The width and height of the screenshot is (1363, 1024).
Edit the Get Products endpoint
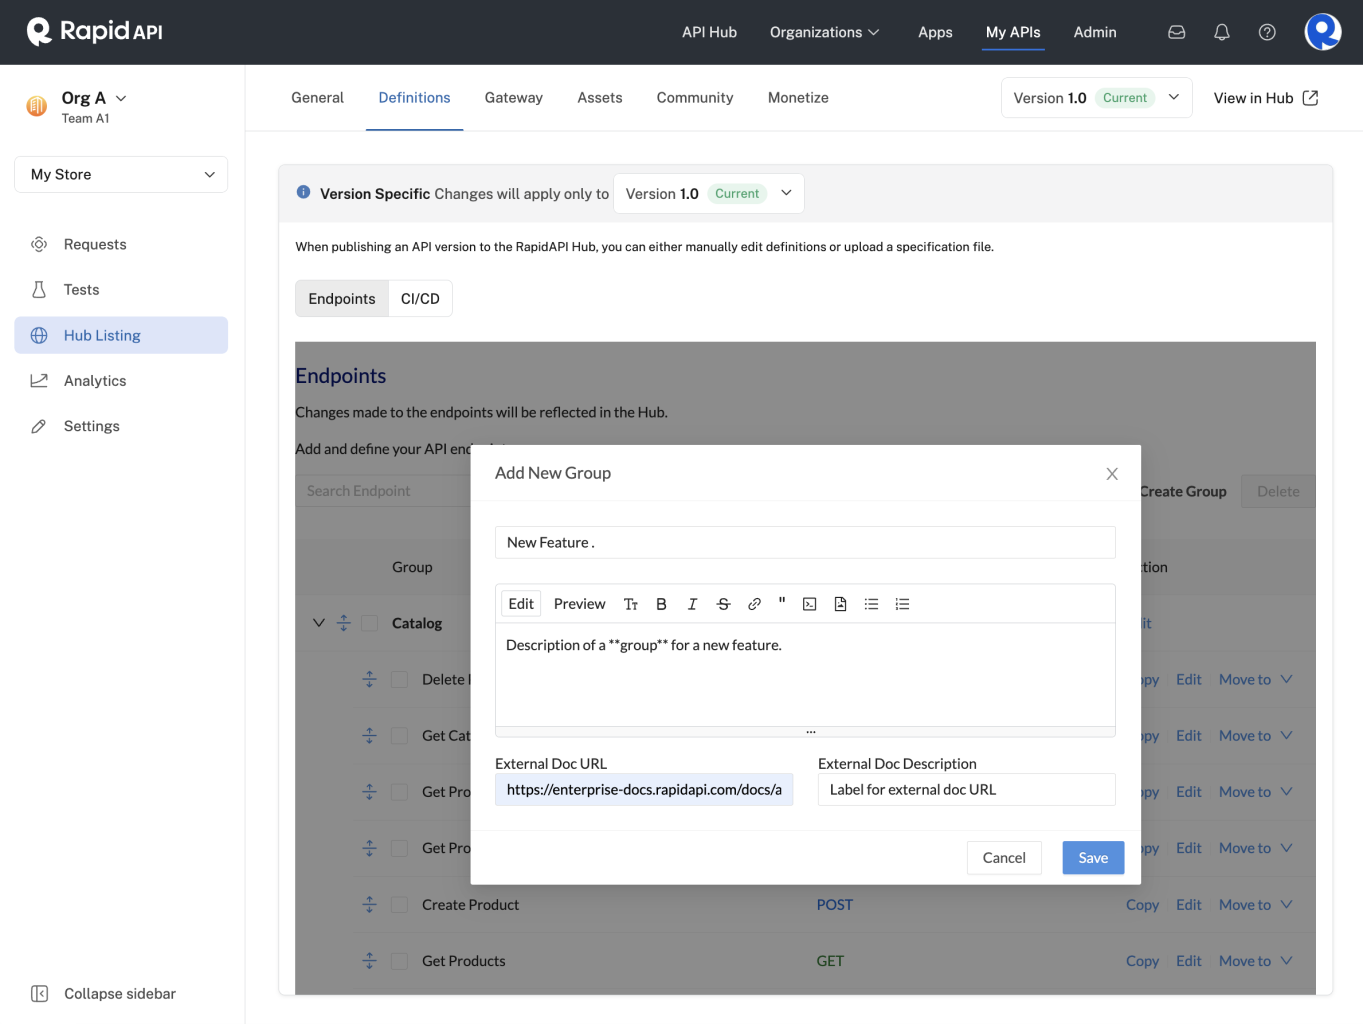tap(1189, 961)
